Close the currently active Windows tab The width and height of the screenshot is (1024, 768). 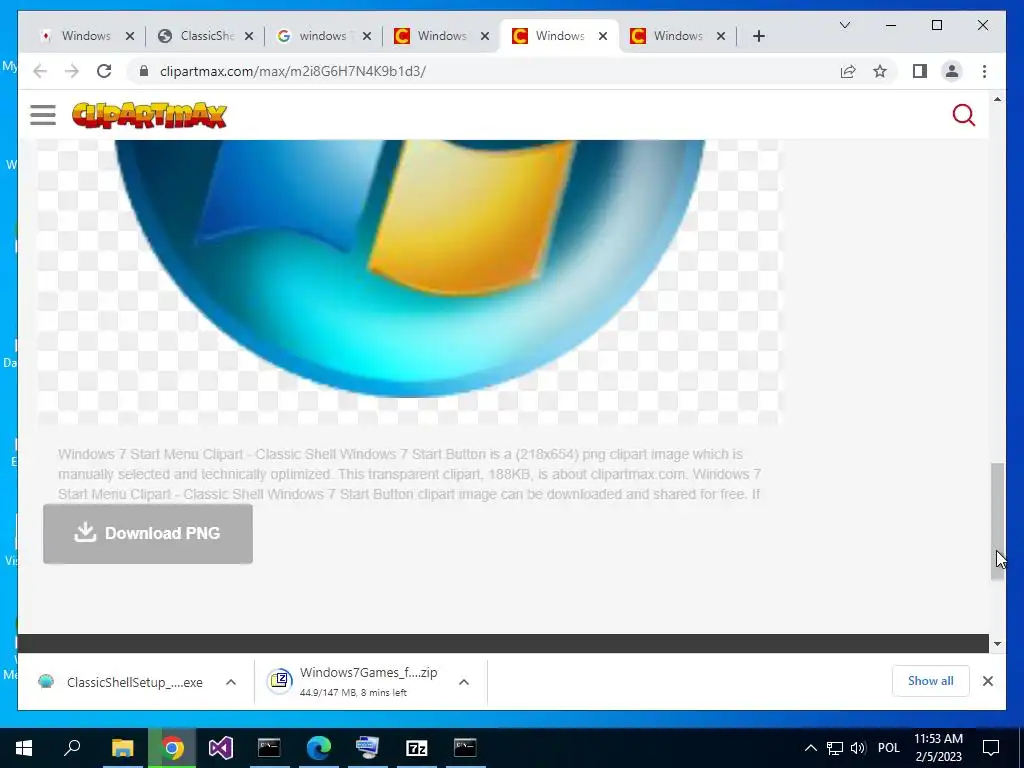point(603,36)
